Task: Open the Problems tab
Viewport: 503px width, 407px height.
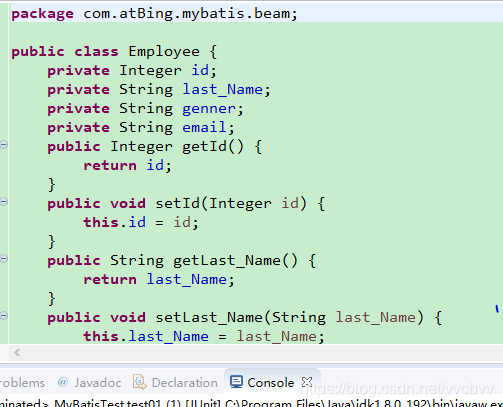Action: pos(22,383)
